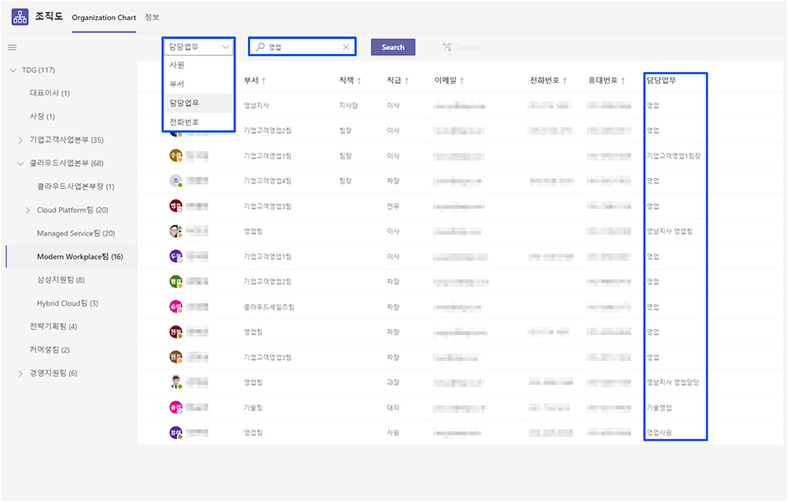The height and width of the screenshot is (502, 788).
Task: Sort by 직책 using its arrow
Action: (359, 80)
